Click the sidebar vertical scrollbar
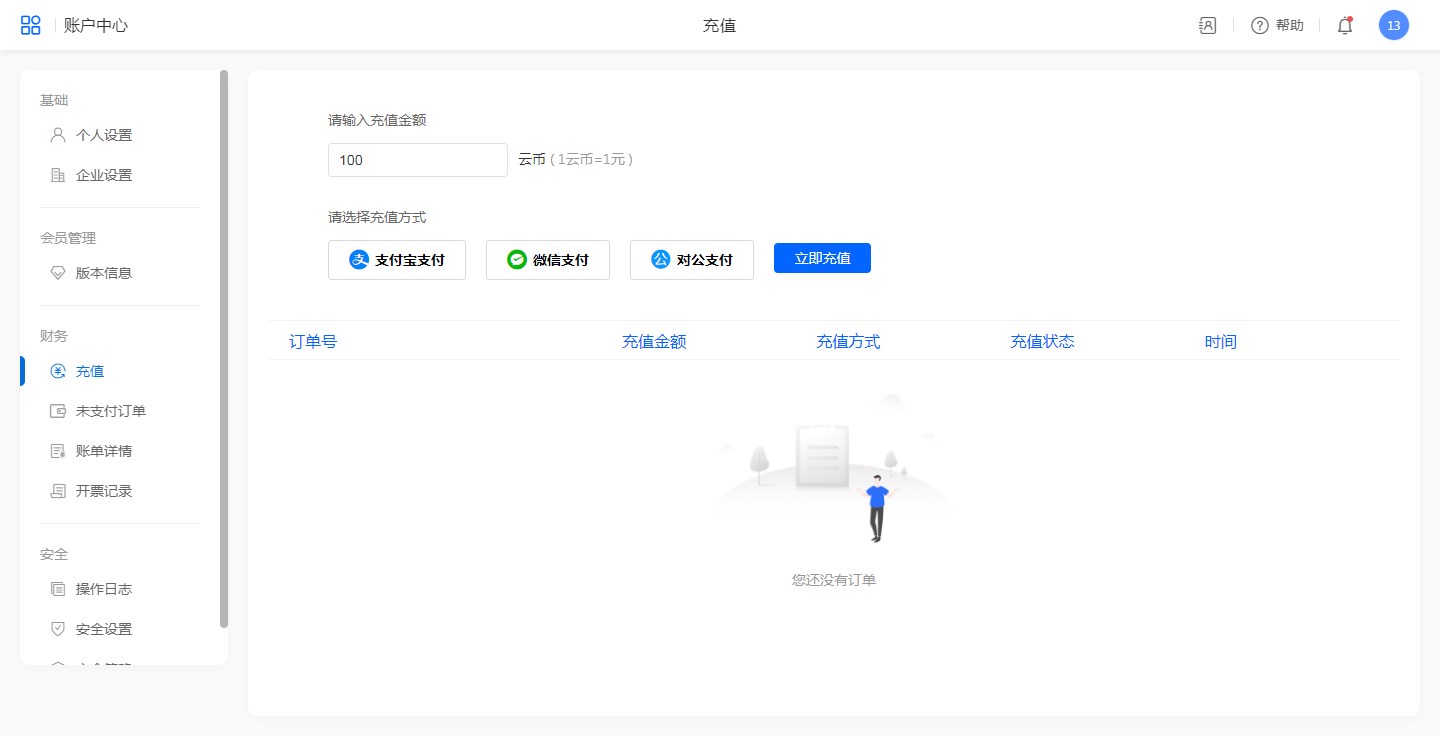The height and width of the screenshot is (736, 1440). tap(224, 348)
